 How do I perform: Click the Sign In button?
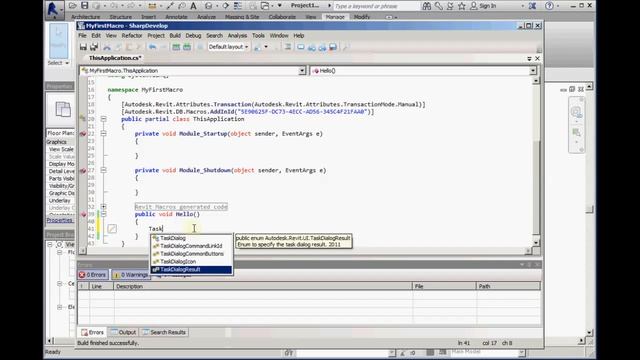484,6
